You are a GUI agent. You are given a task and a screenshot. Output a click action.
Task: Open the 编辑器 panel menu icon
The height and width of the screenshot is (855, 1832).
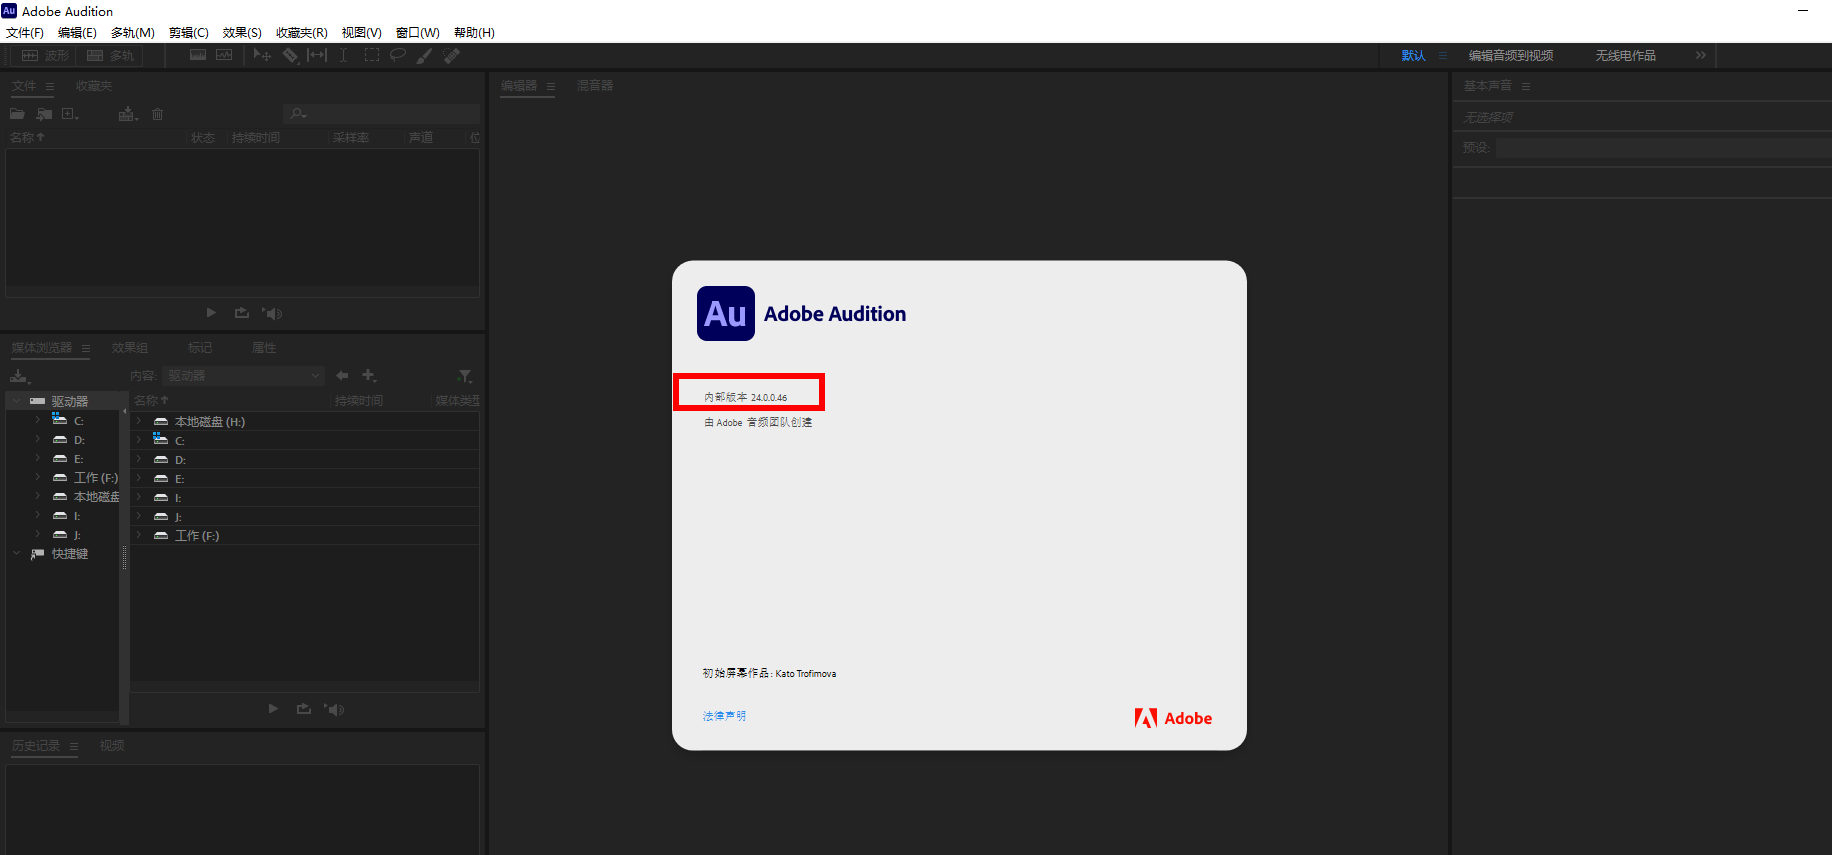pyautogui.click(x=551, y=87)
